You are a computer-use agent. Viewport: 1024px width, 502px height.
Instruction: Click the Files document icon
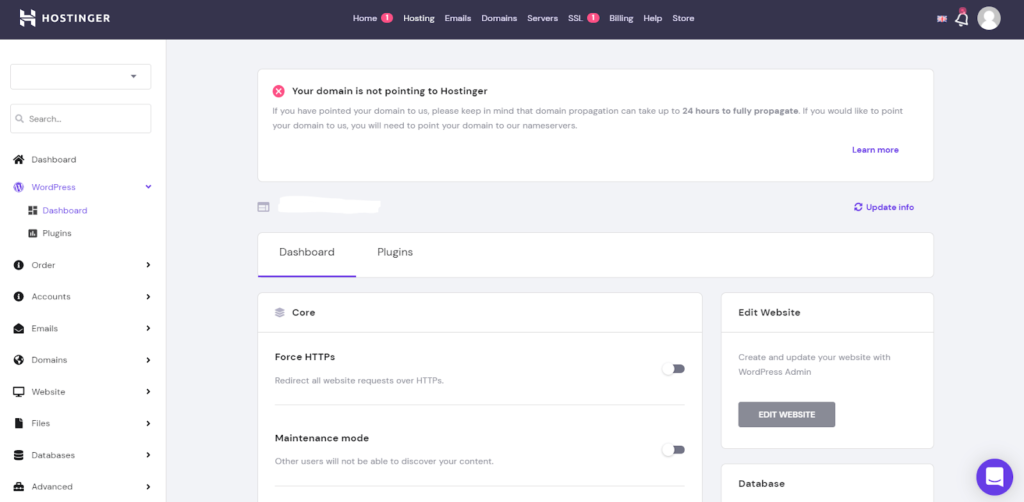tap(19, 423)
